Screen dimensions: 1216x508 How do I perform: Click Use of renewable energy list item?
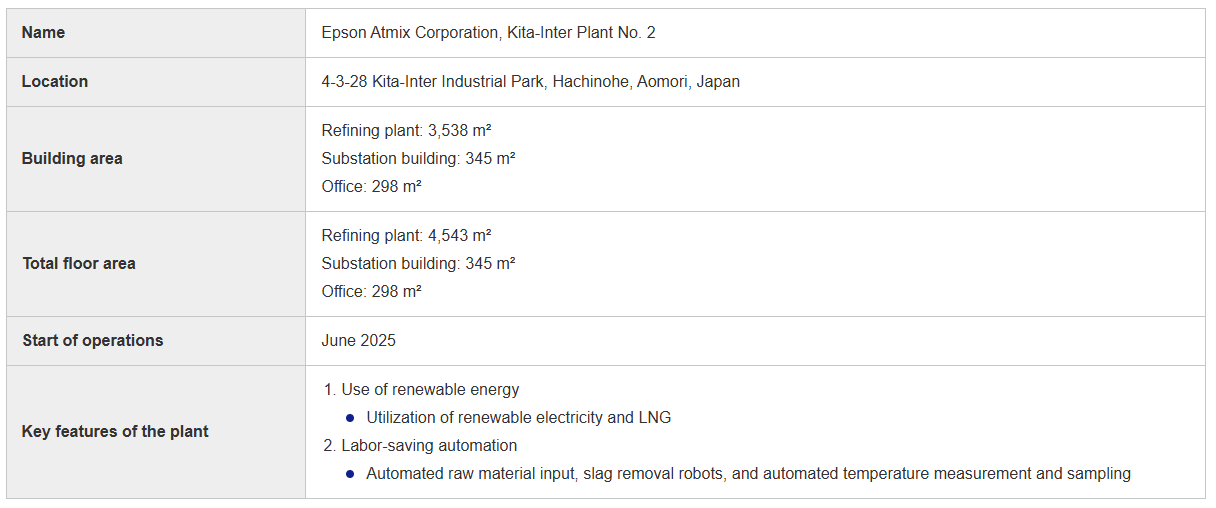click(x=430, y=390)
